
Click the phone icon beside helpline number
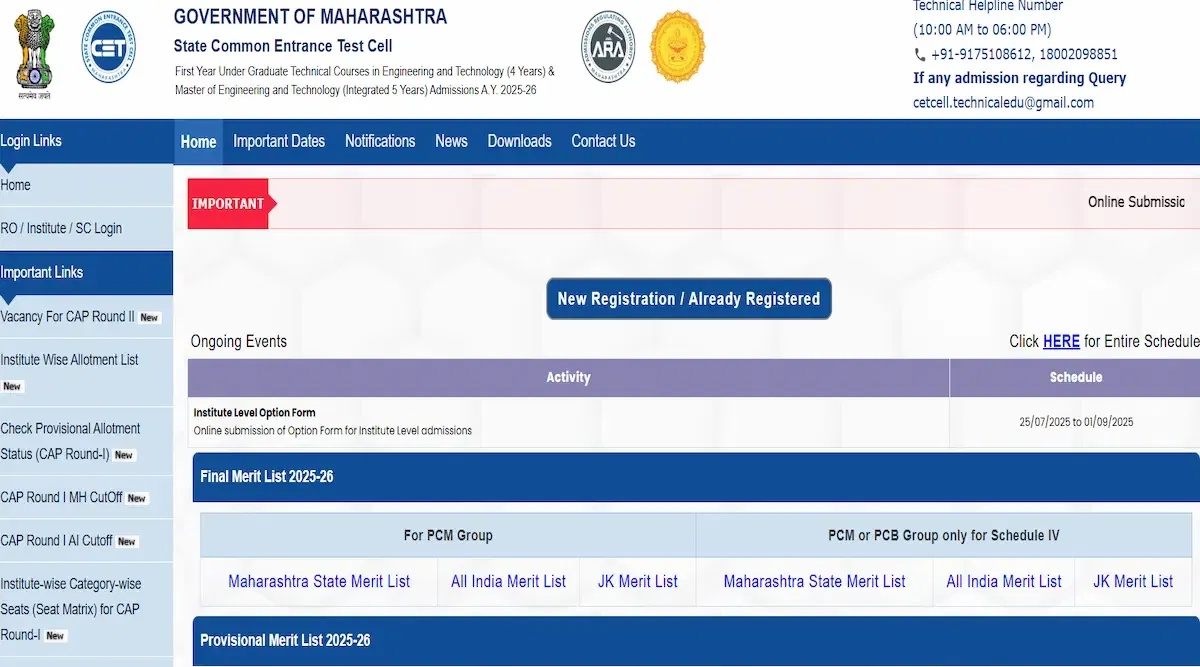point(920,55)
